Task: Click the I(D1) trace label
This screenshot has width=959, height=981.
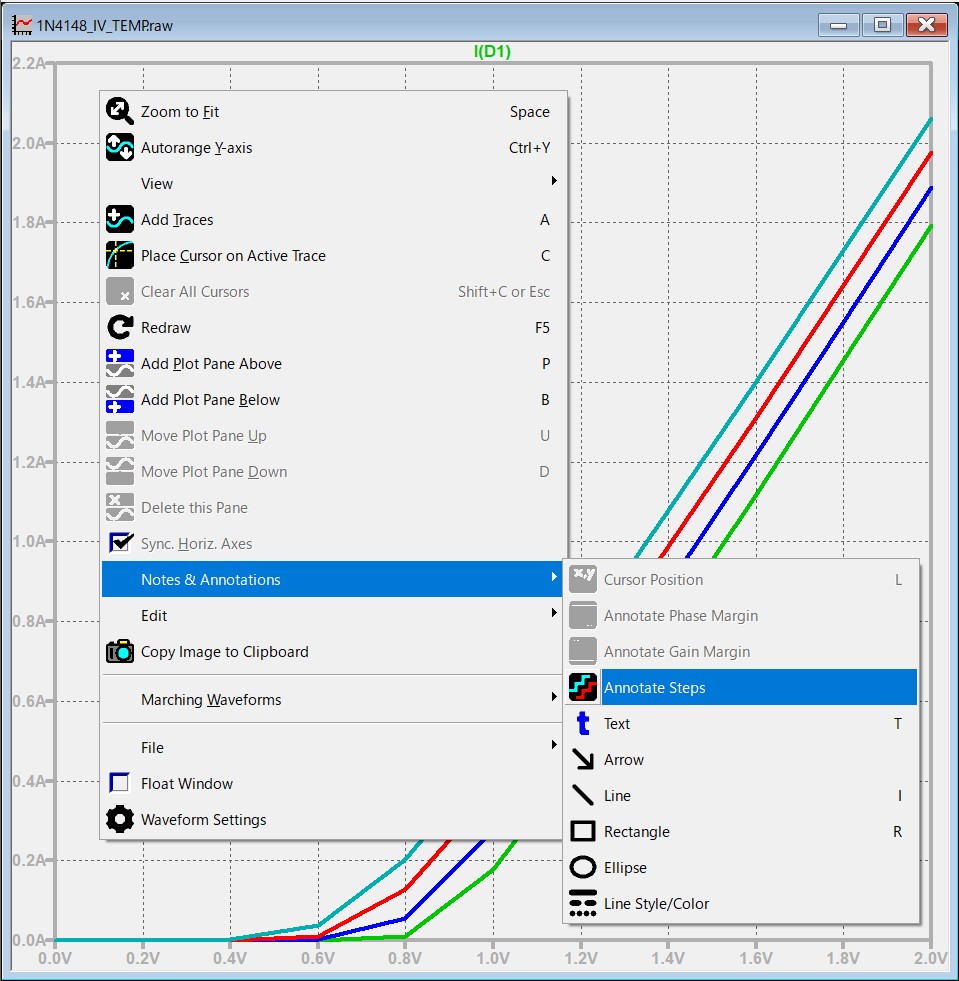Action: click(x=492, y=52)
